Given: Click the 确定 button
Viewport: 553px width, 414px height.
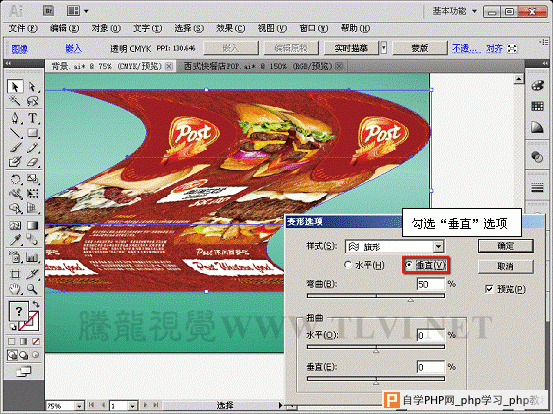Looking at the screenshot, I should [x=505, y=246].
